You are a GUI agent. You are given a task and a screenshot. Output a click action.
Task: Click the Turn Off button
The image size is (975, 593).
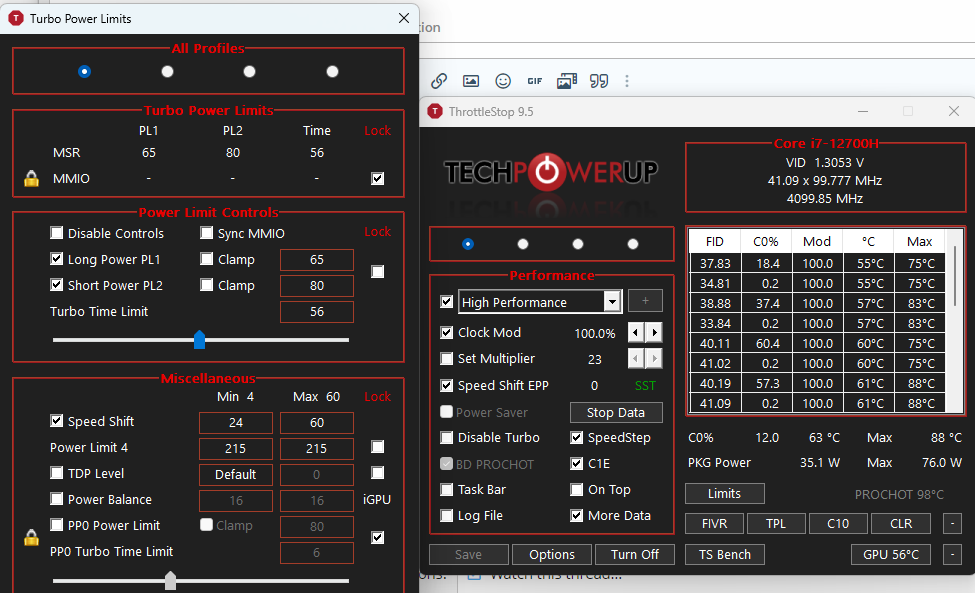(635, 554)
